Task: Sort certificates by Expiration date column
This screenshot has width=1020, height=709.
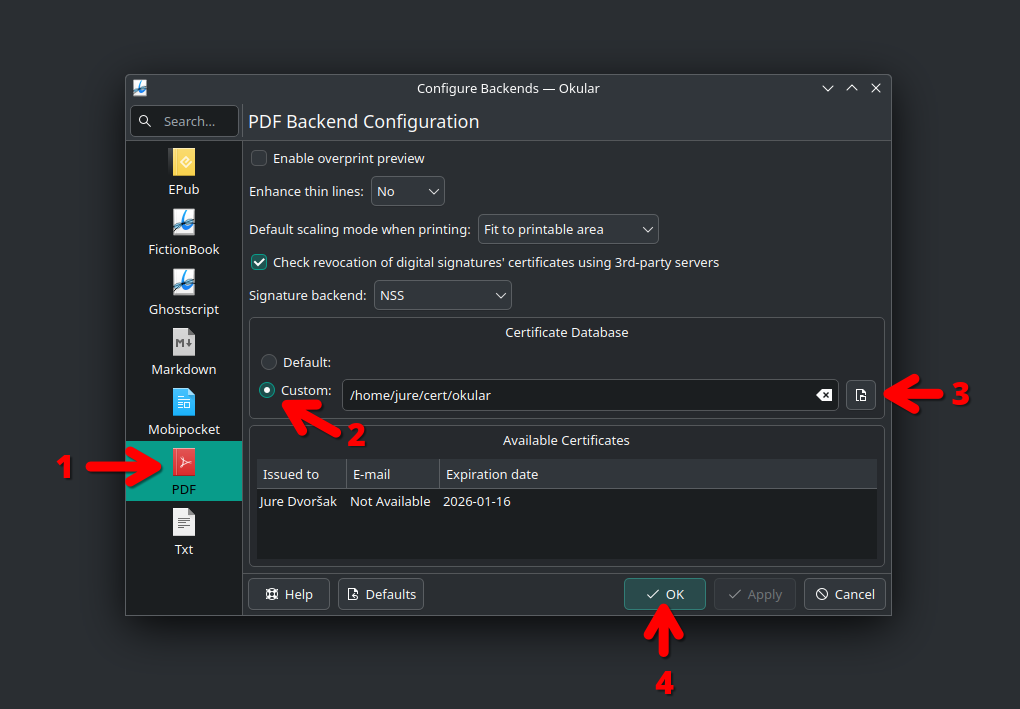Action: click(x=492, y=474)
